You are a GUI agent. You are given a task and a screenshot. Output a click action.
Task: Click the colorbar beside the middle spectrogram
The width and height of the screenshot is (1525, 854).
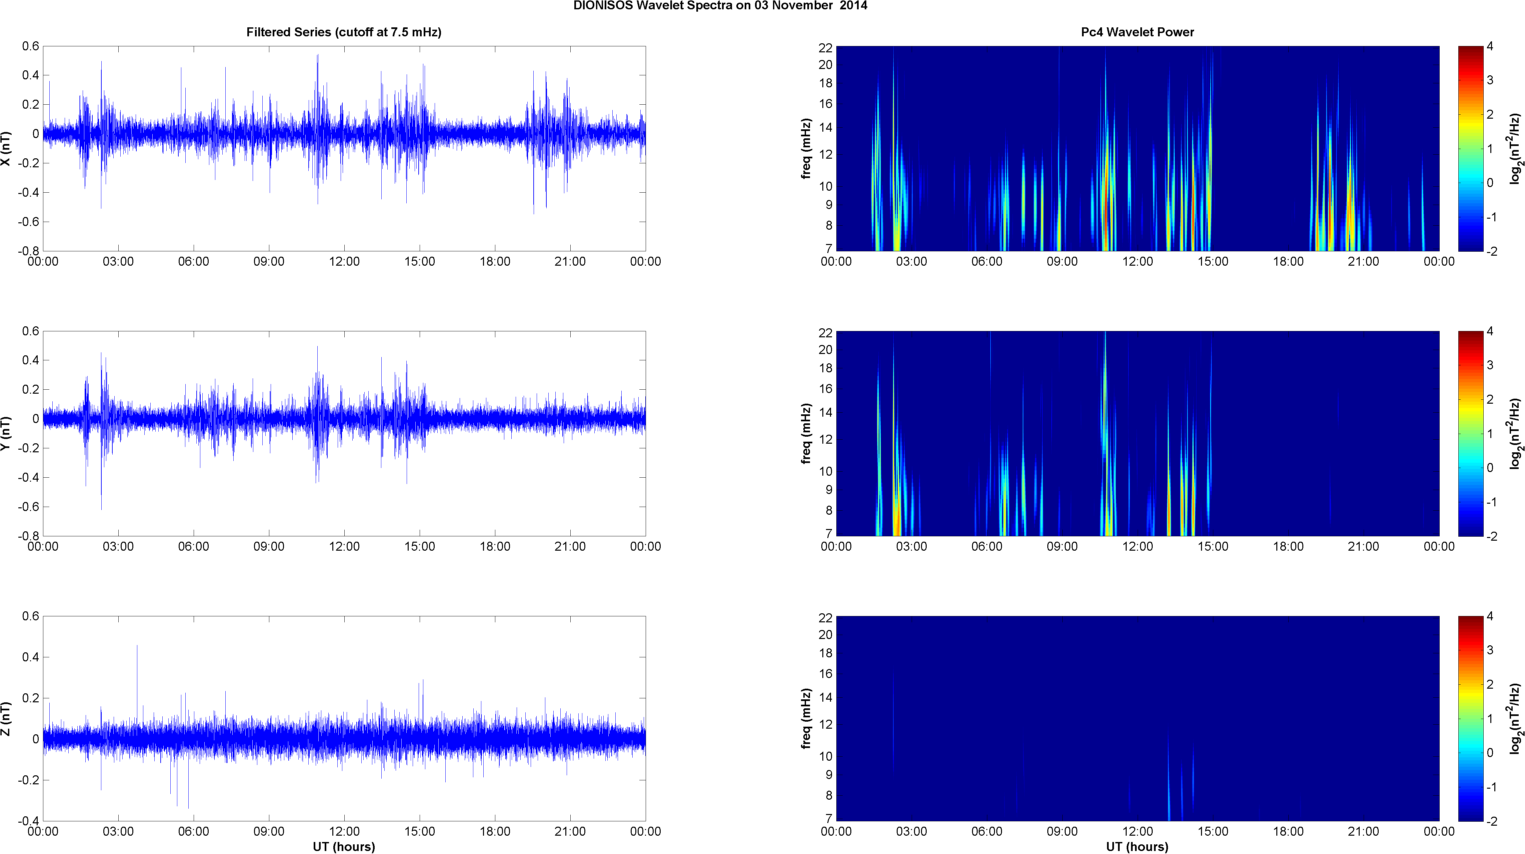tap(1470, 434)
